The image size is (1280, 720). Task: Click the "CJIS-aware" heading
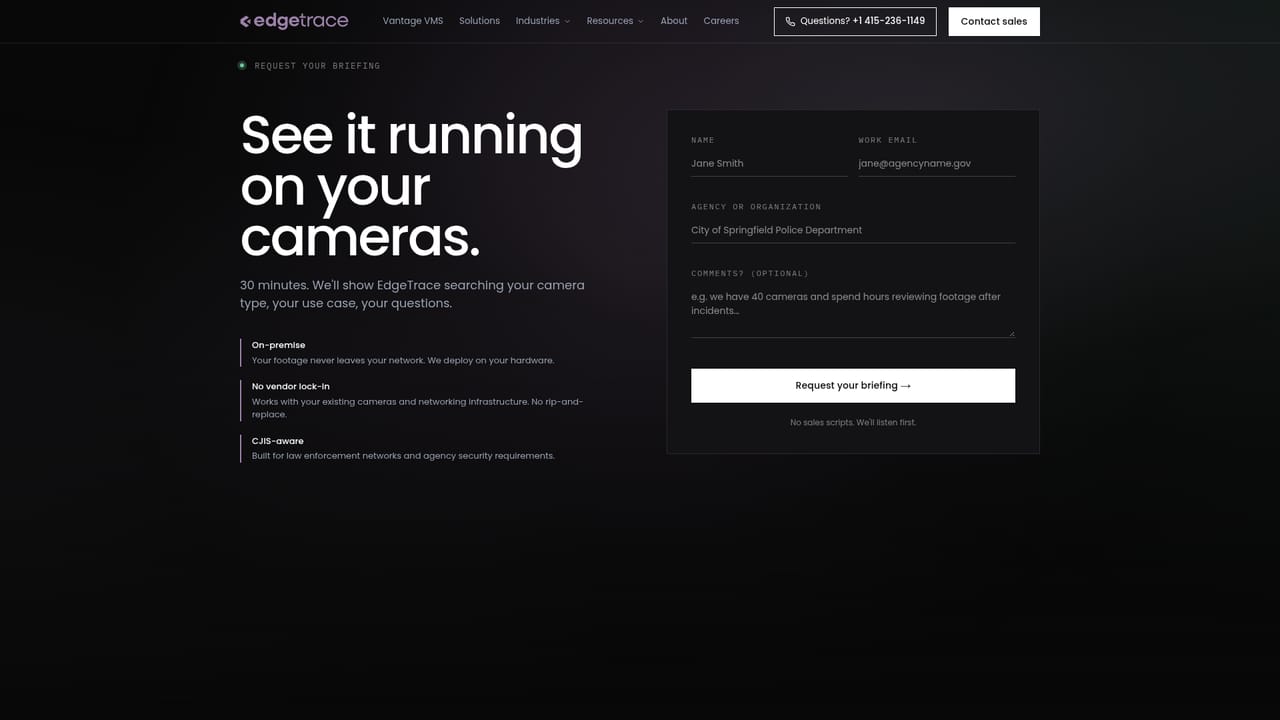(277, 441)
